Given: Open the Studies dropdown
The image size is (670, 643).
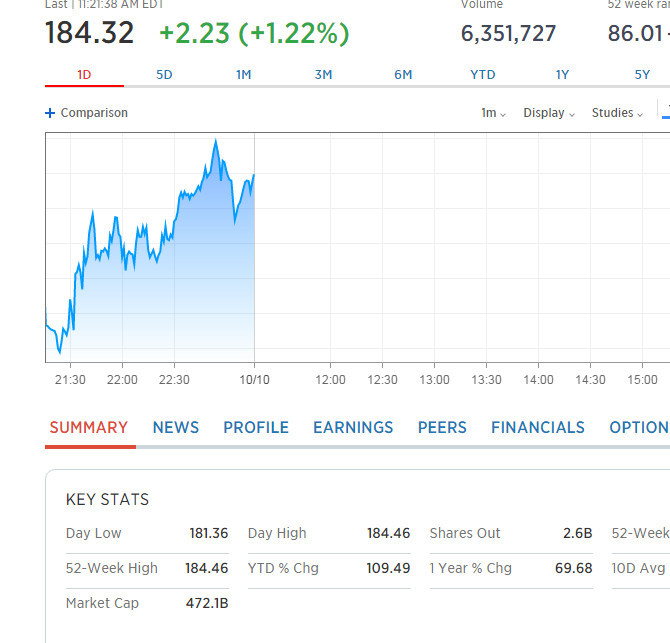Looking at the screenshot, I should (617, 113).
